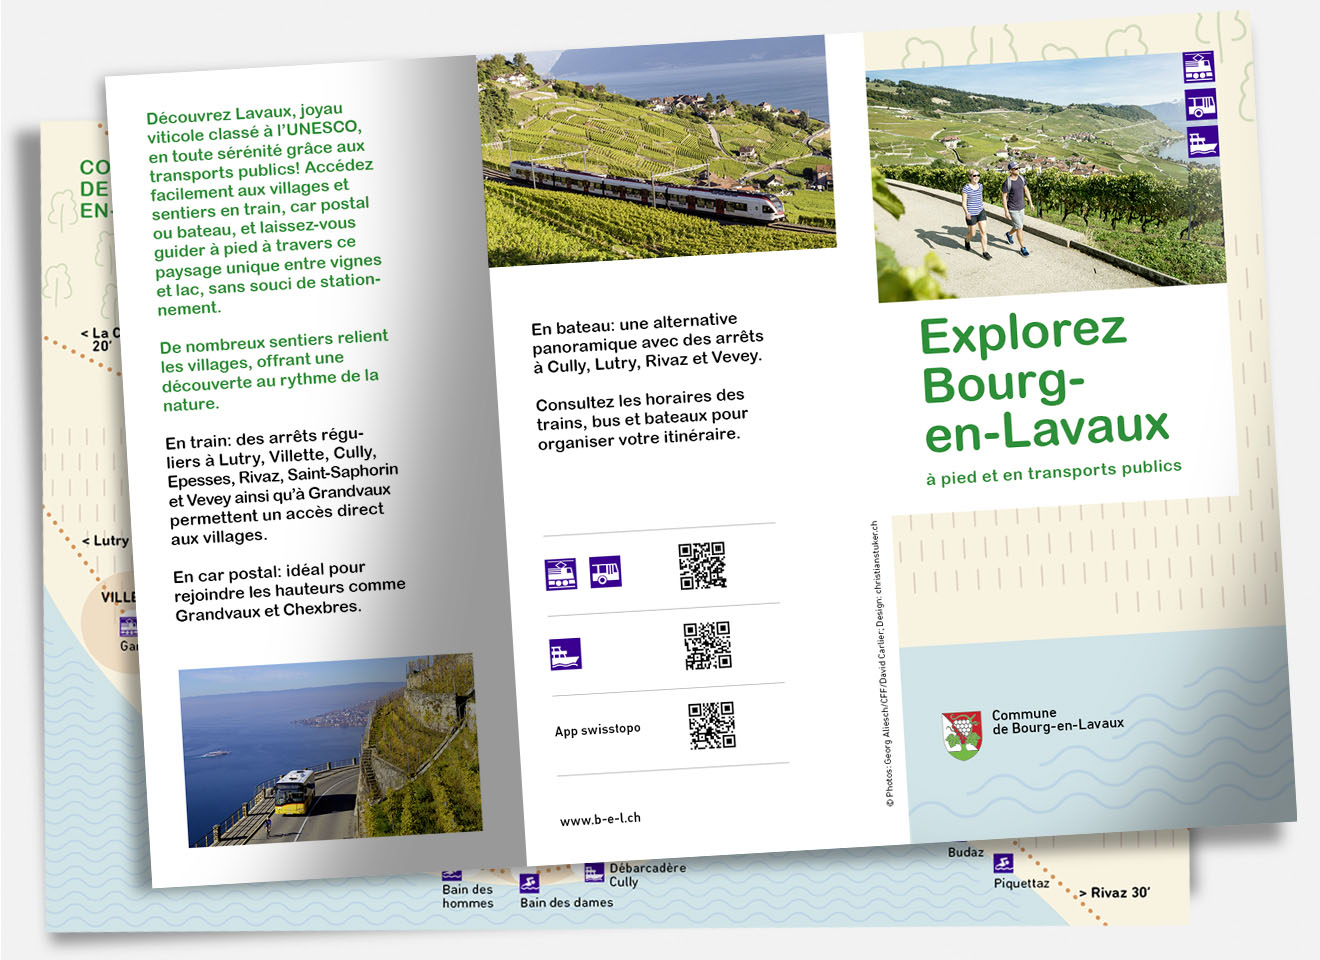Screen dimensions: 1320x960
Task: Click the QR code for train and bus timetables
Action: click(x=702, y=566)
